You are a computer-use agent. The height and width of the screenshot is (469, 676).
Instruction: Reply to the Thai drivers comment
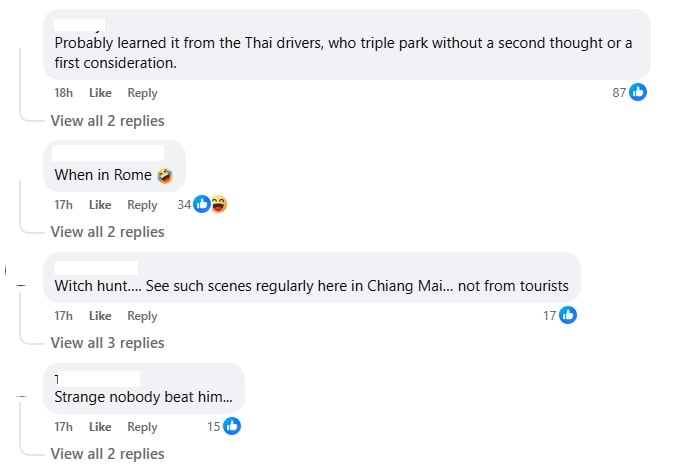click(x=142, y=93)
